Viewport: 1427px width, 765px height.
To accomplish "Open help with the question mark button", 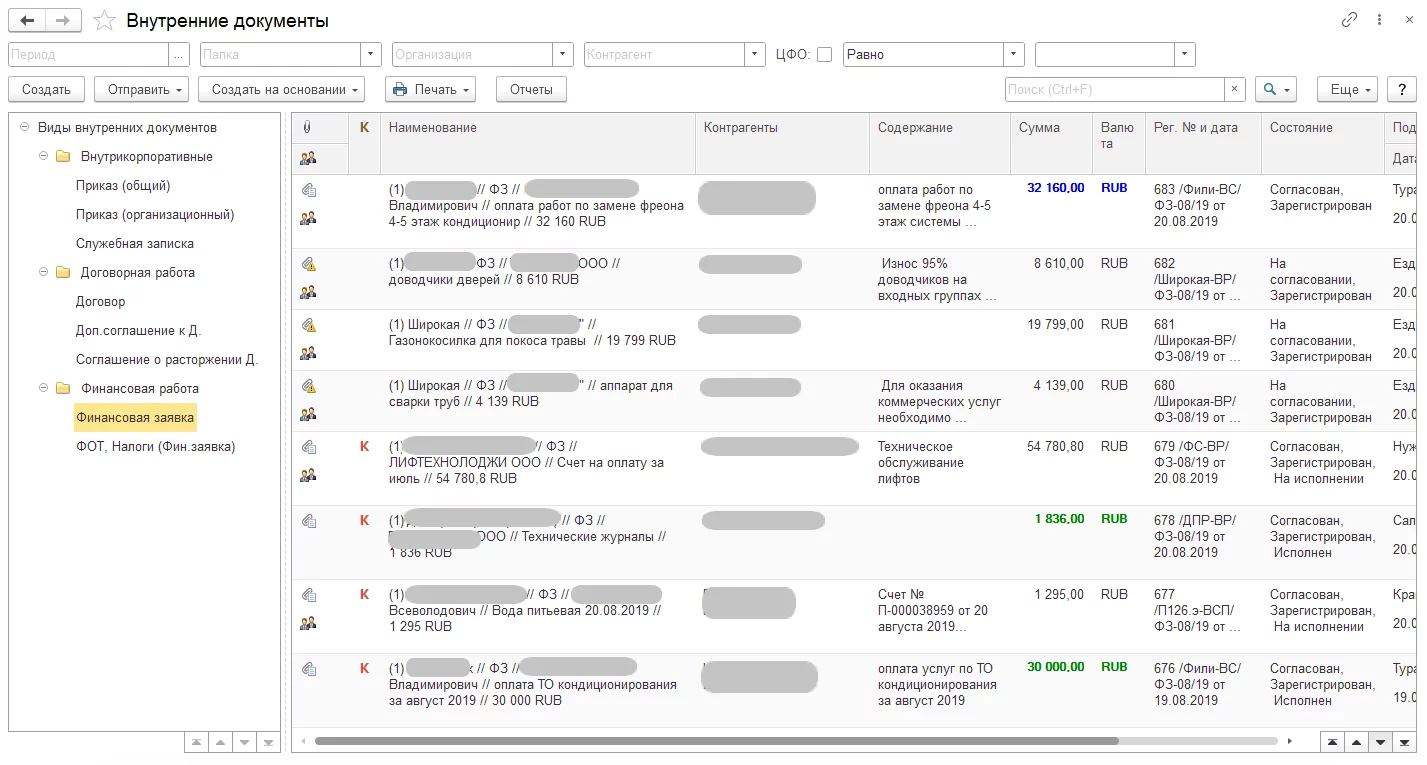I will 1403,89.
